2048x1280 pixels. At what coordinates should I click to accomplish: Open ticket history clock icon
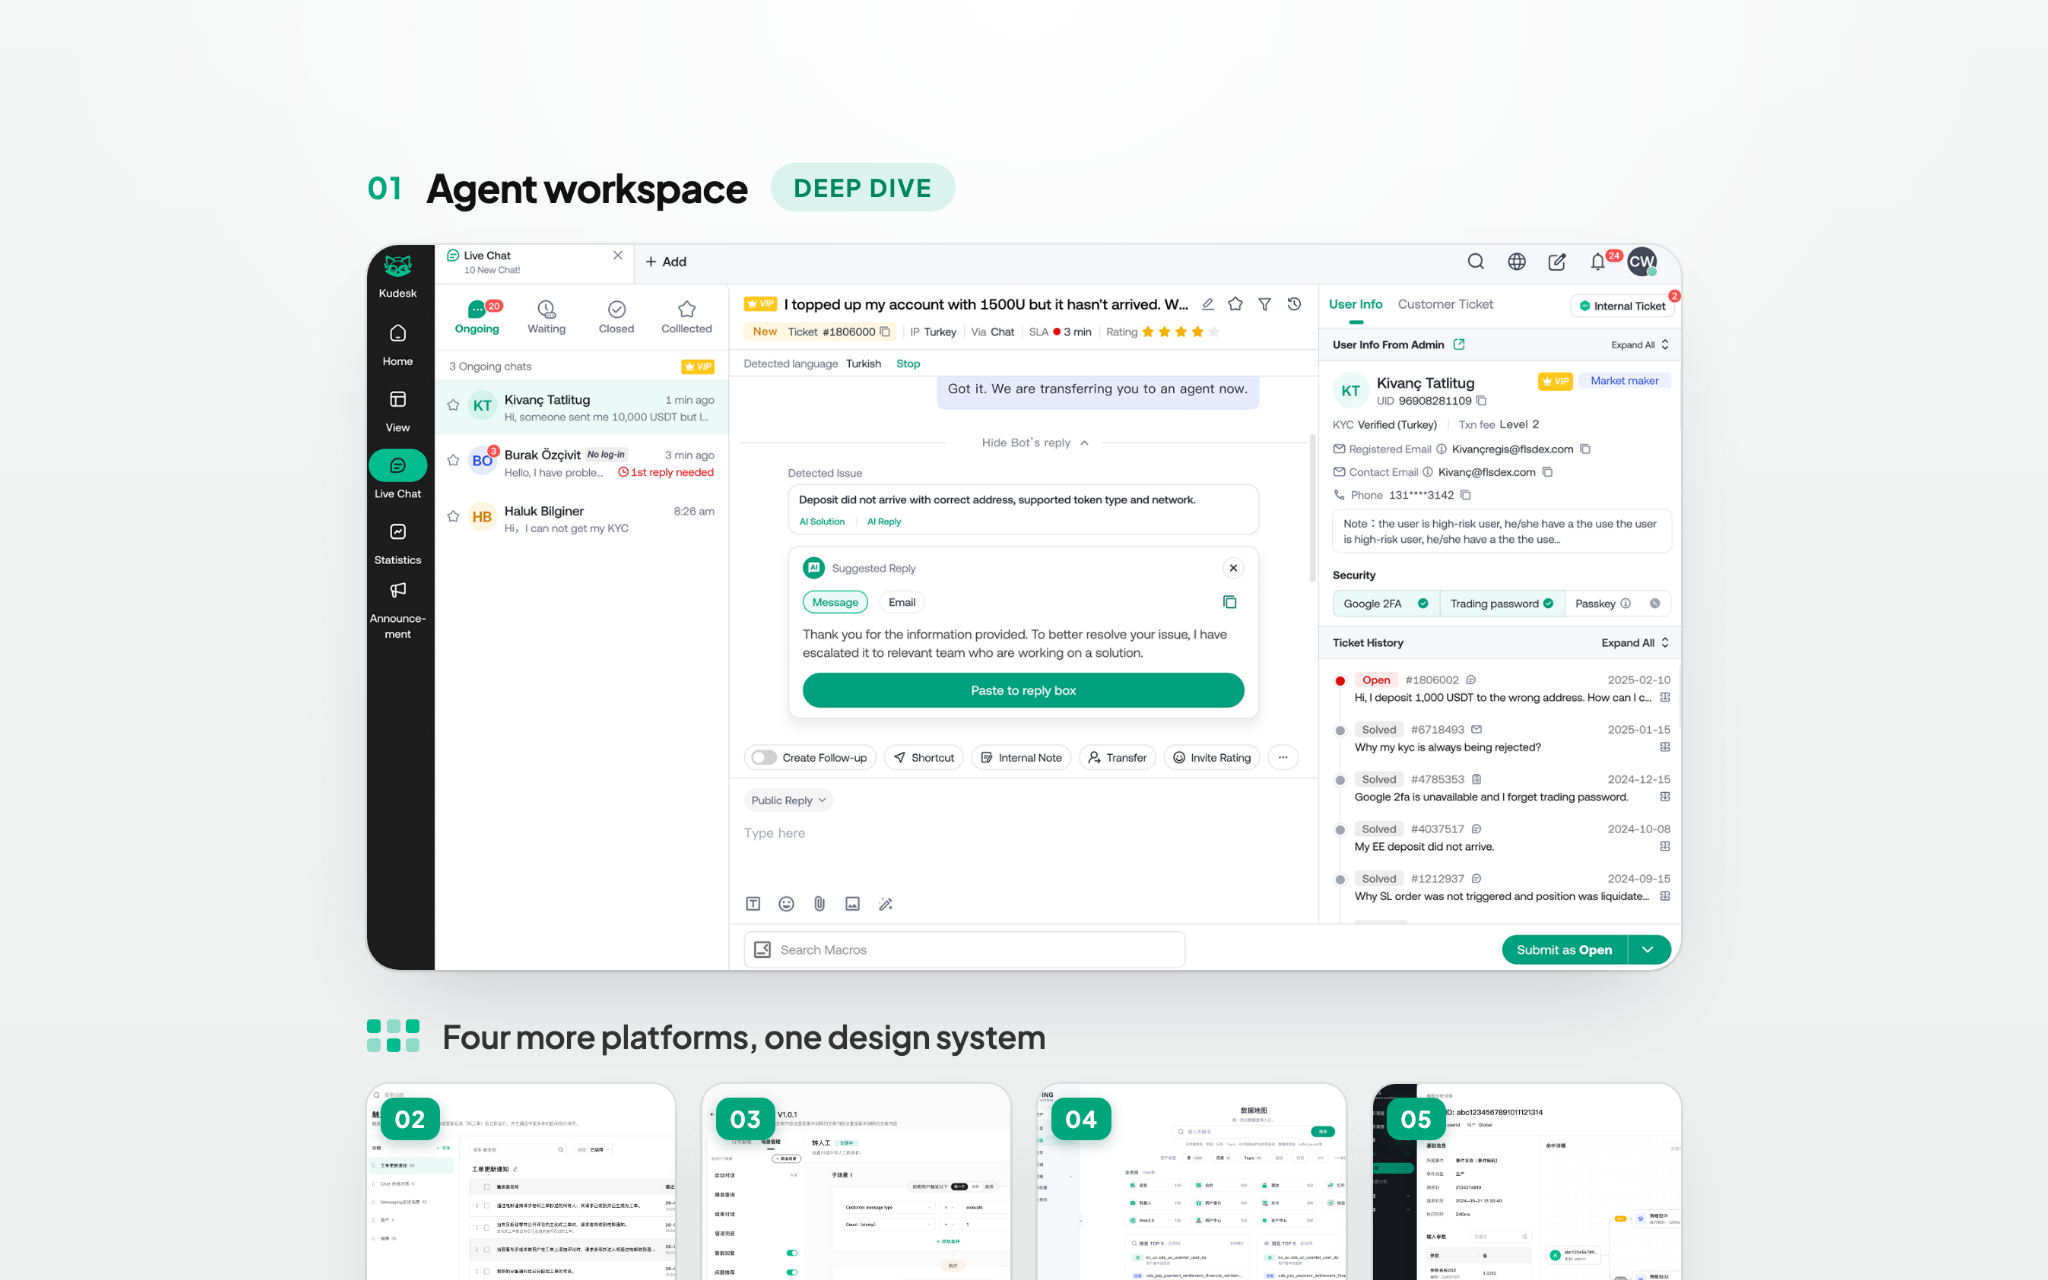coord(1294,304)
